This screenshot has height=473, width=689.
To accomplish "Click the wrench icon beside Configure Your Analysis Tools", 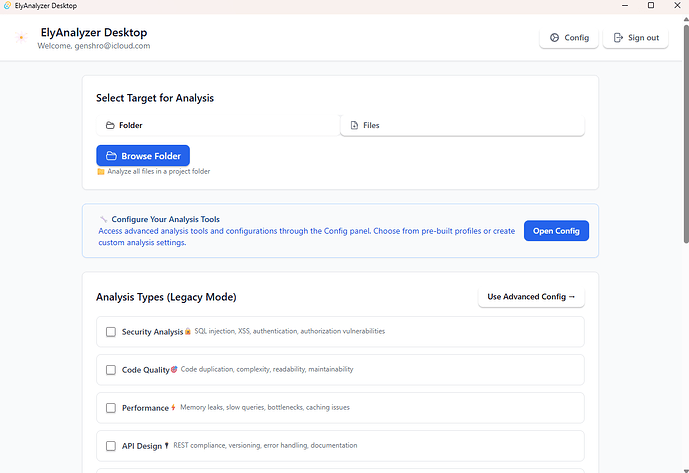I will 103,219.
